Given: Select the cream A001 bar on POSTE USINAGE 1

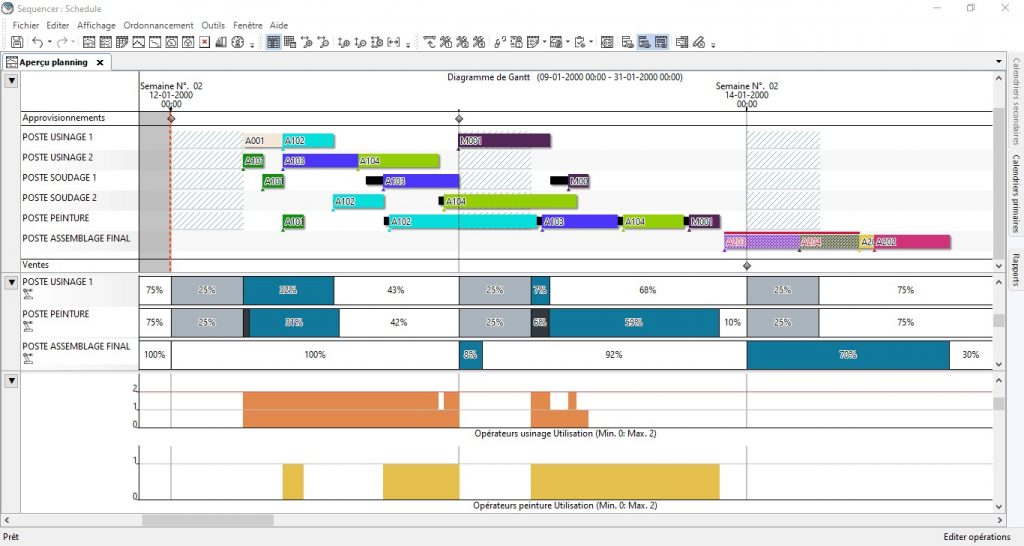Looking at the screenshot, I should coord(263,140).
